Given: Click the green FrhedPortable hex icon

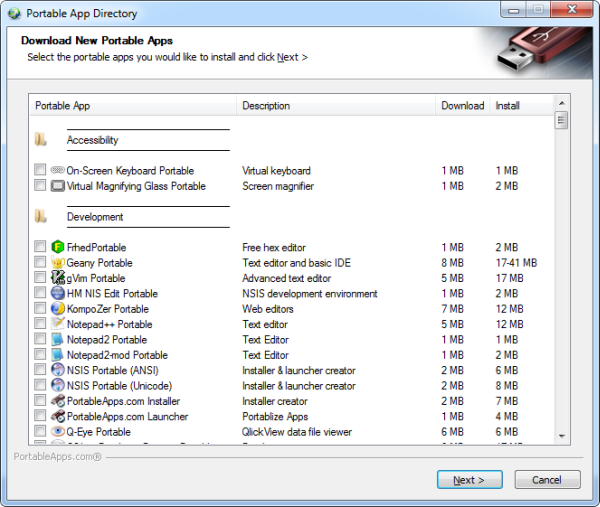Looking at the screenshot, I should click(x=57, y=247).
